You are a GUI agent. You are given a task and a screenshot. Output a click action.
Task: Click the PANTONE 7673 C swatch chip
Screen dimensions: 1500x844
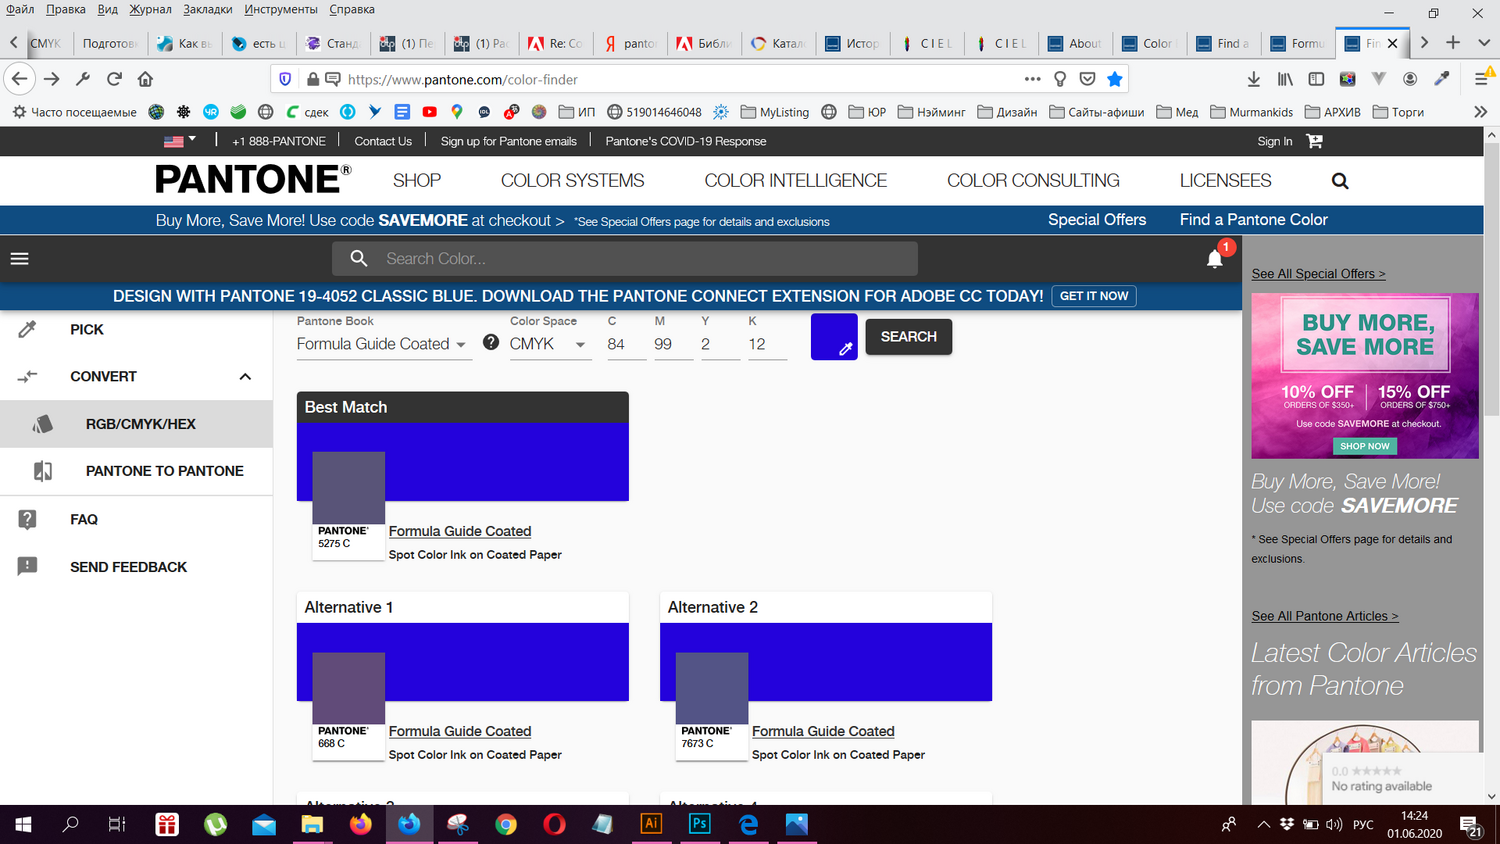click(x=712, y=706)
